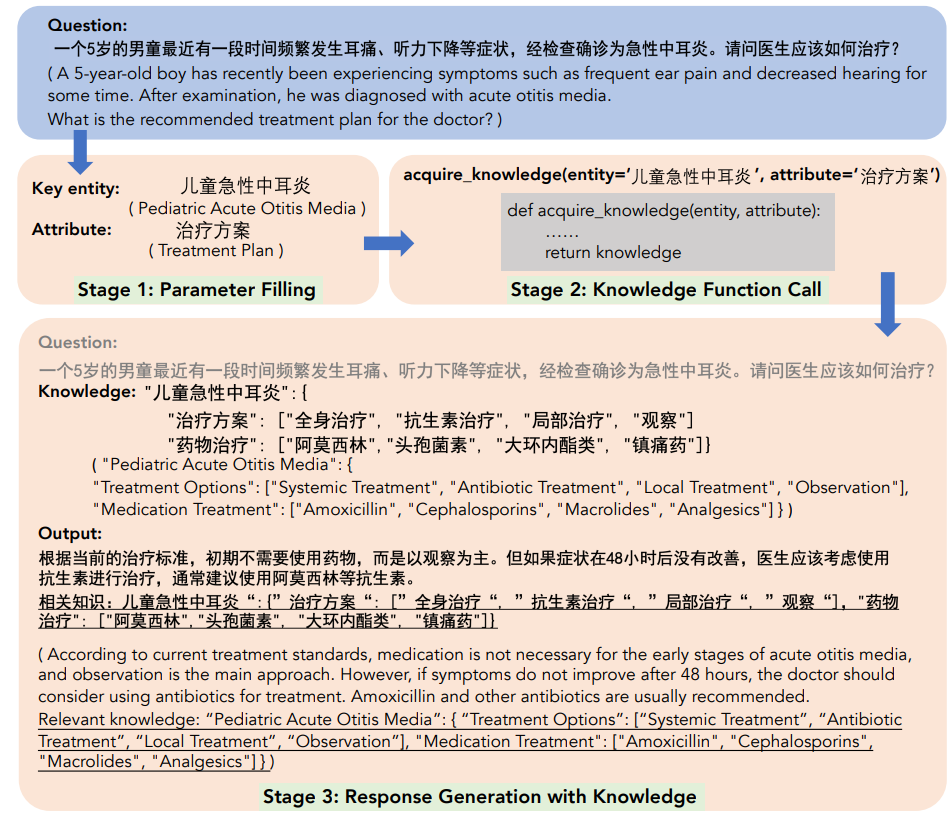
Task: Click the gray Question heading in Stage 3
Action: [78, 343]
